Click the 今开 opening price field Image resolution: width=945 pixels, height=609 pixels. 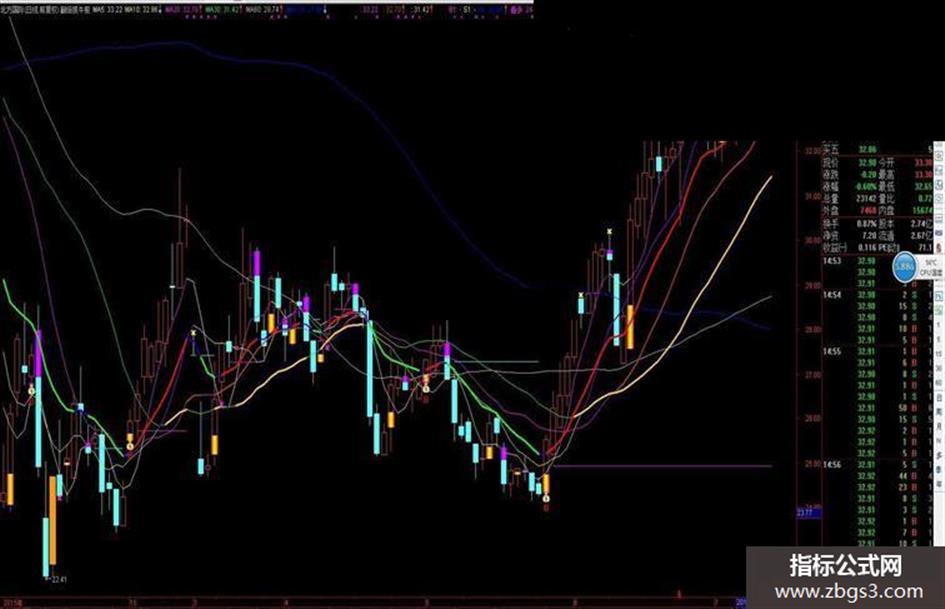905,163
